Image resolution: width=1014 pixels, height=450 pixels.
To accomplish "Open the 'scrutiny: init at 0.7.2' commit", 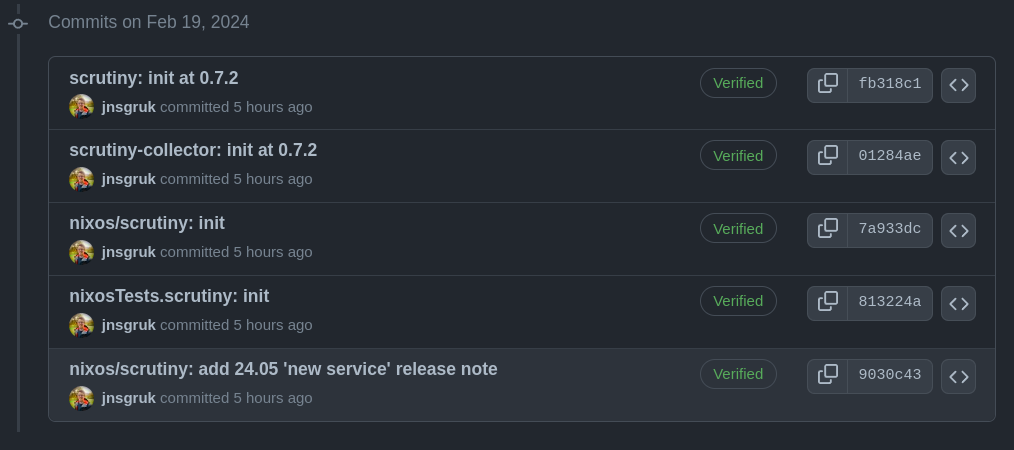I will [x=153, y=78].
